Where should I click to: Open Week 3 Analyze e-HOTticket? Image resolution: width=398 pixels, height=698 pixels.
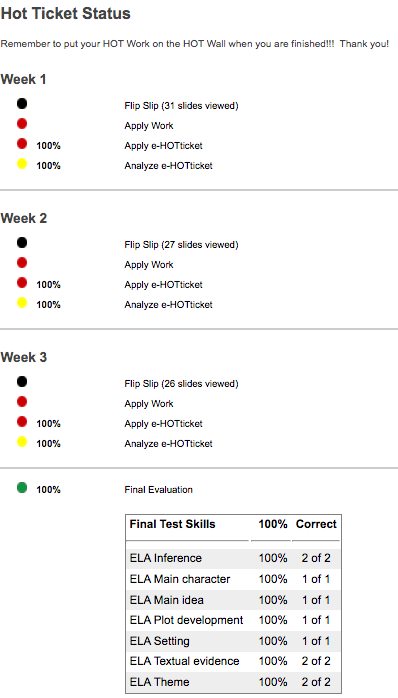[x=168, y=444]
